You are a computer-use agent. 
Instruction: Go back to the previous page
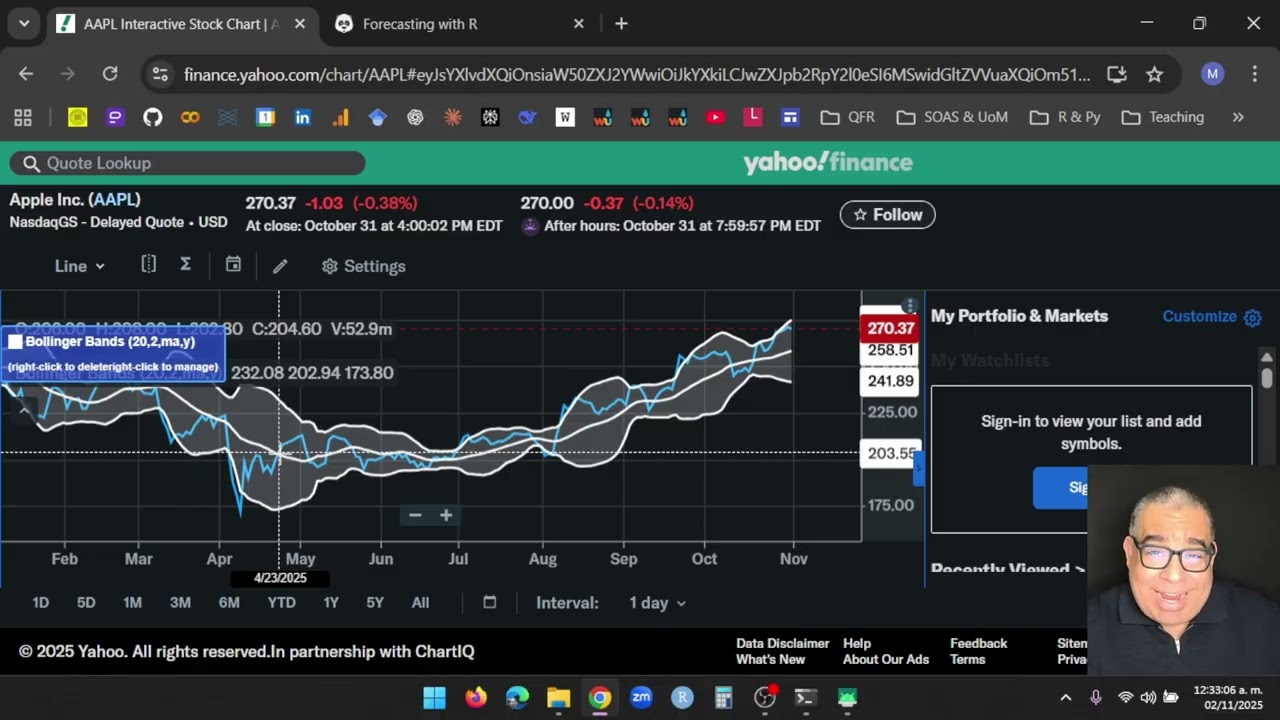point(26,74)
